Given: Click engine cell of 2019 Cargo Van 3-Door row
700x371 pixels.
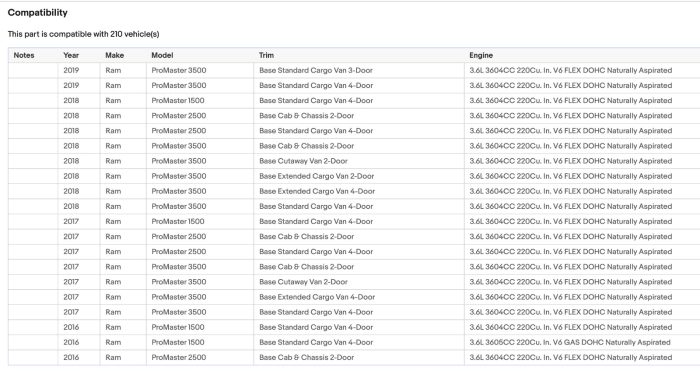Looking at the screenshot, I should (x=571, y=71).
